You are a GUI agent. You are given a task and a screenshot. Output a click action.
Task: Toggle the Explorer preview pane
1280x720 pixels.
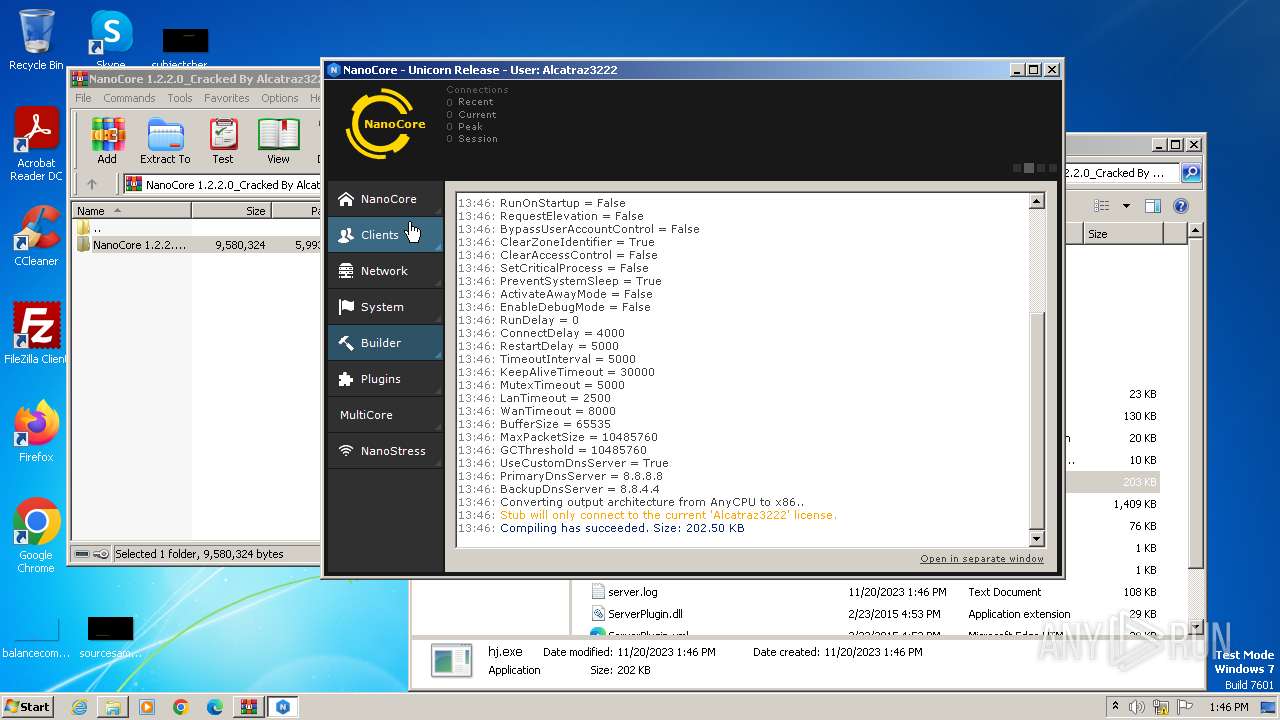tap(1152, 206)
